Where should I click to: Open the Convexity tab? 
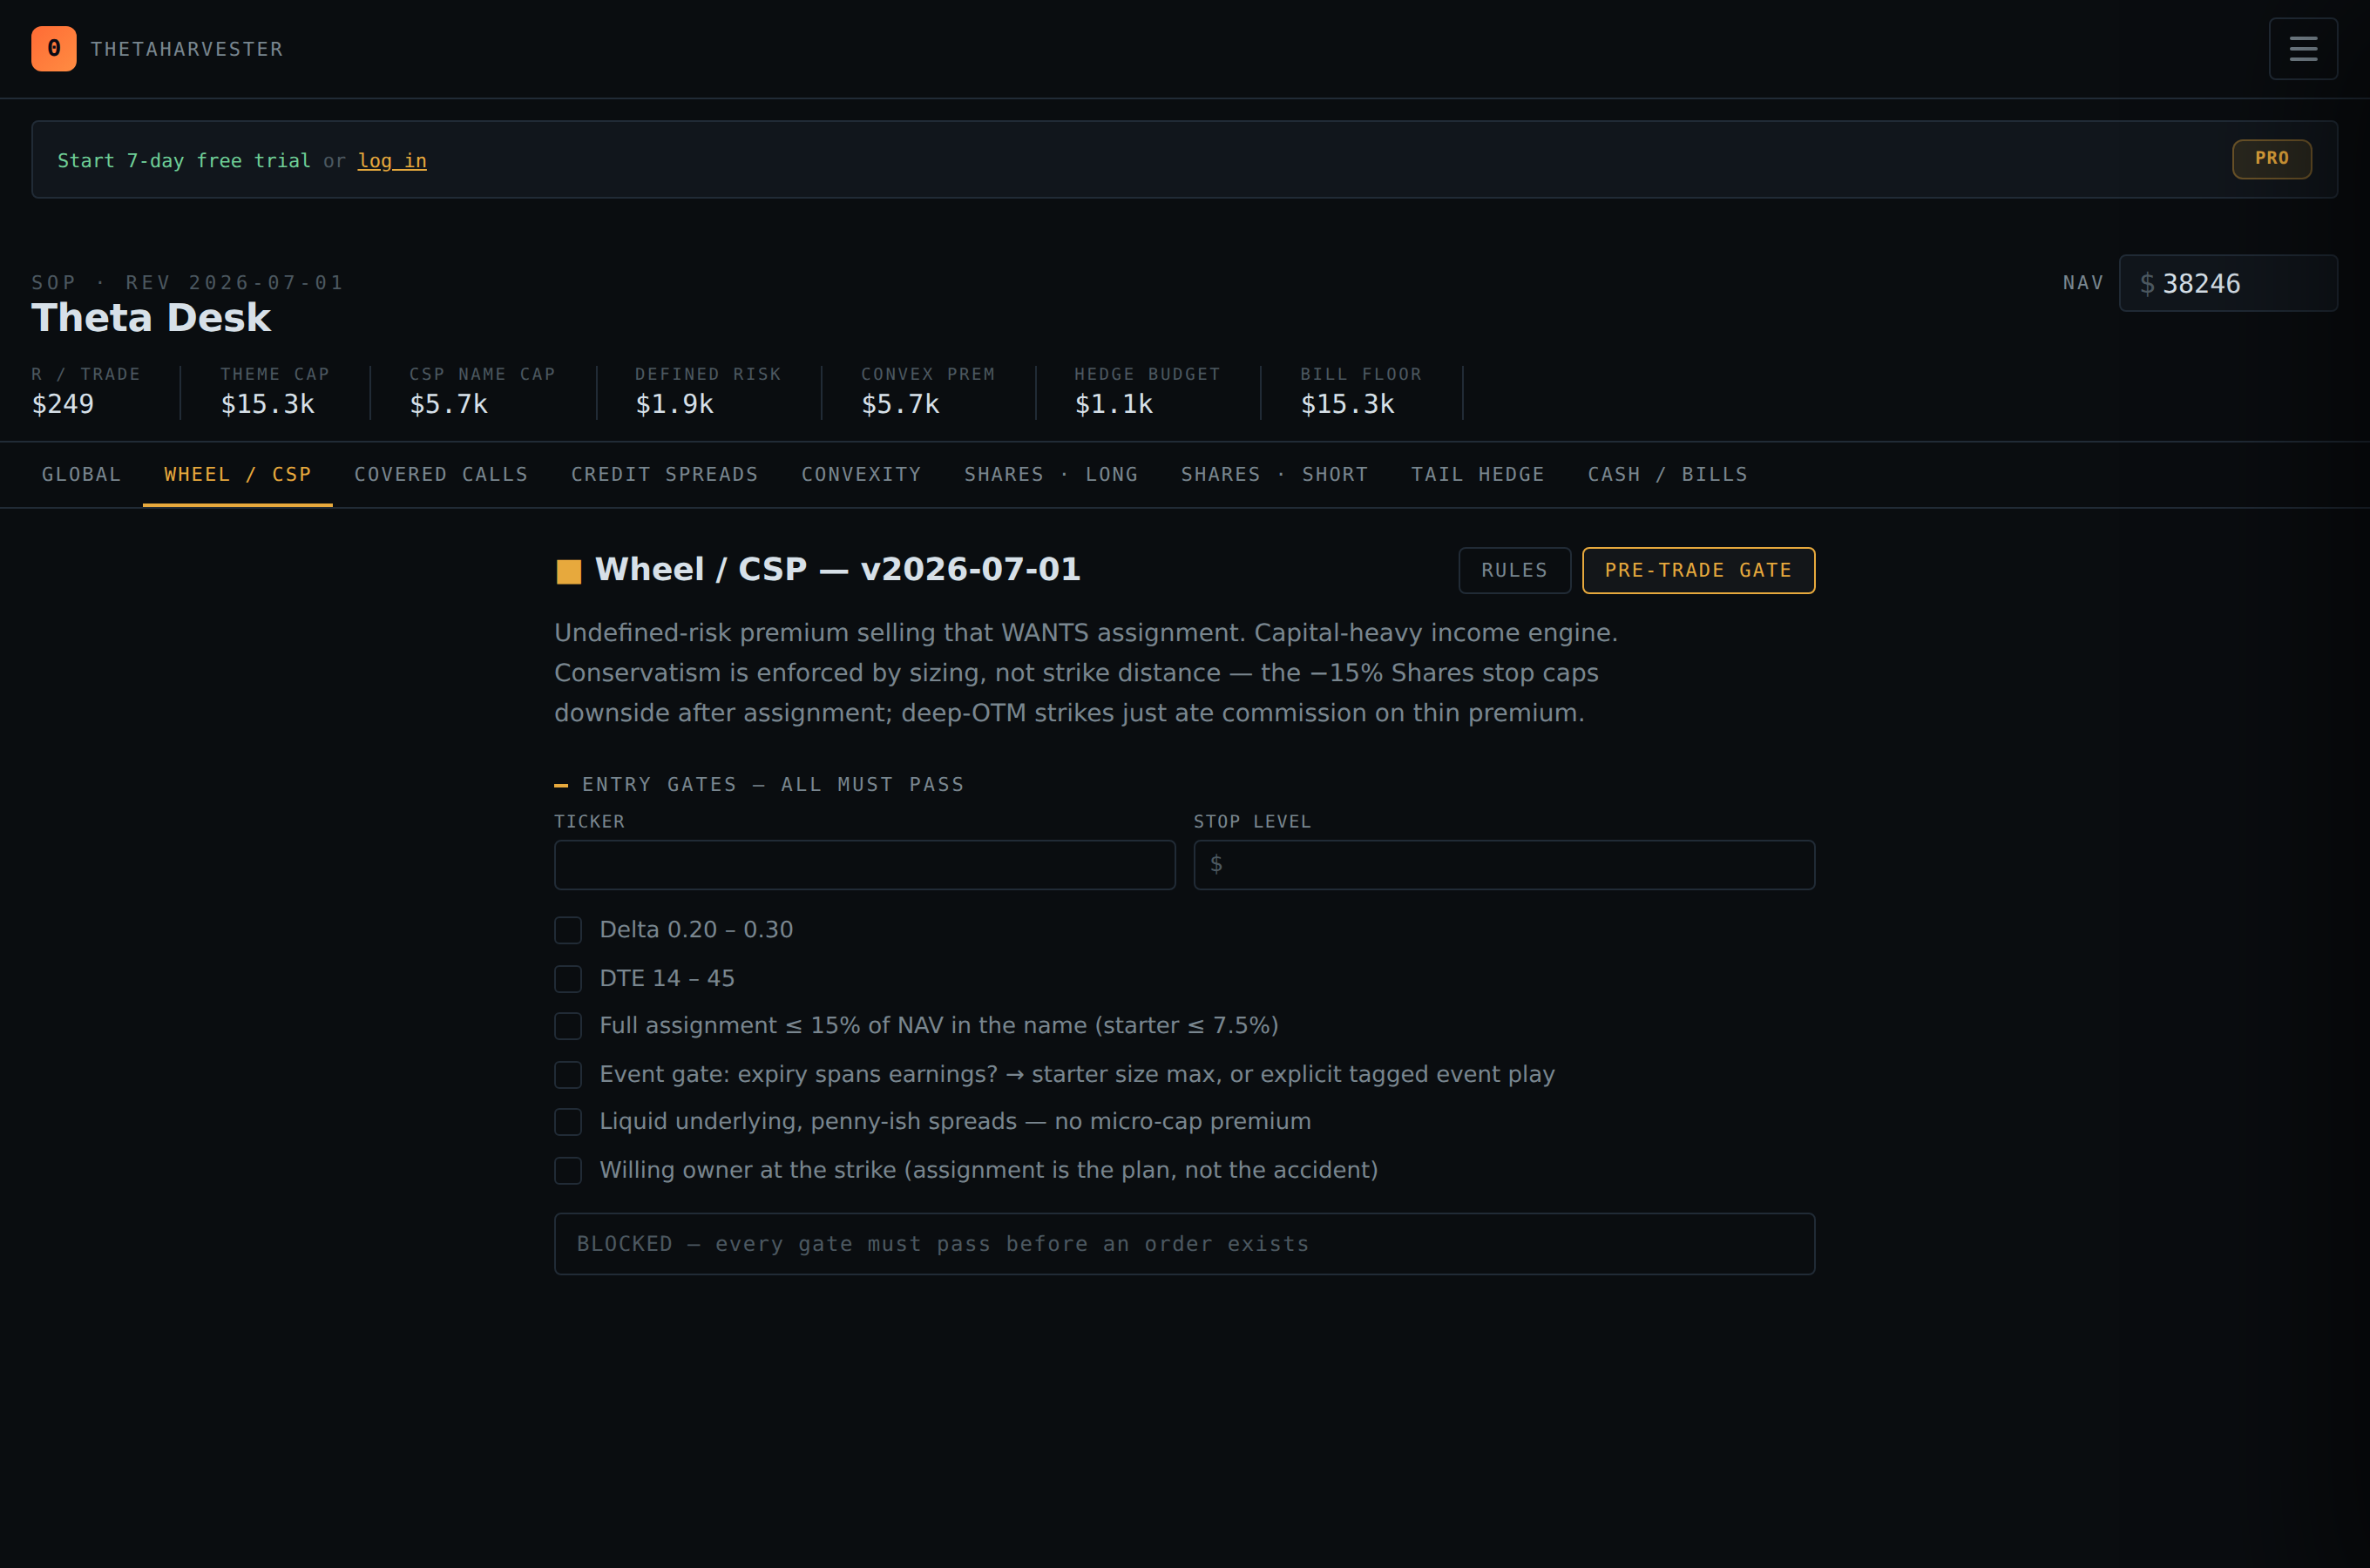pyautogui.click(x=861, y=475)
